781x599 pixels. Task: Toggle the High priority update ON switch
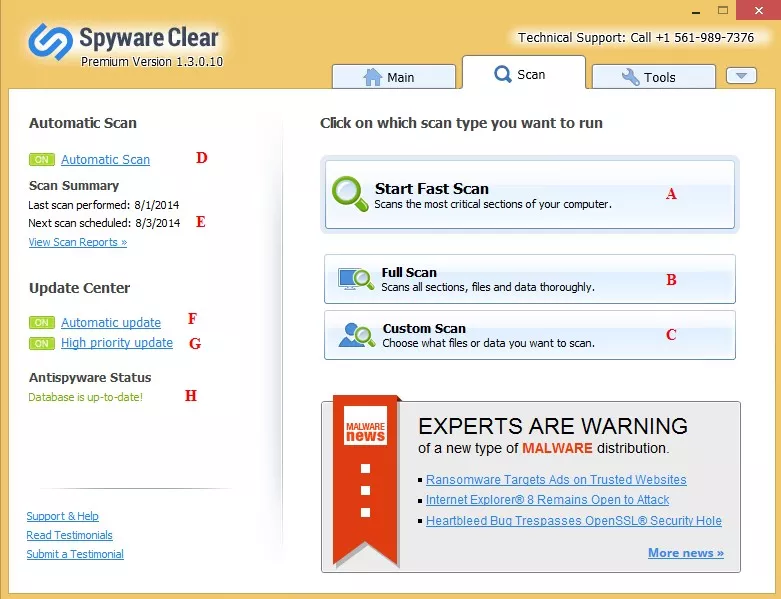(42, 344)
